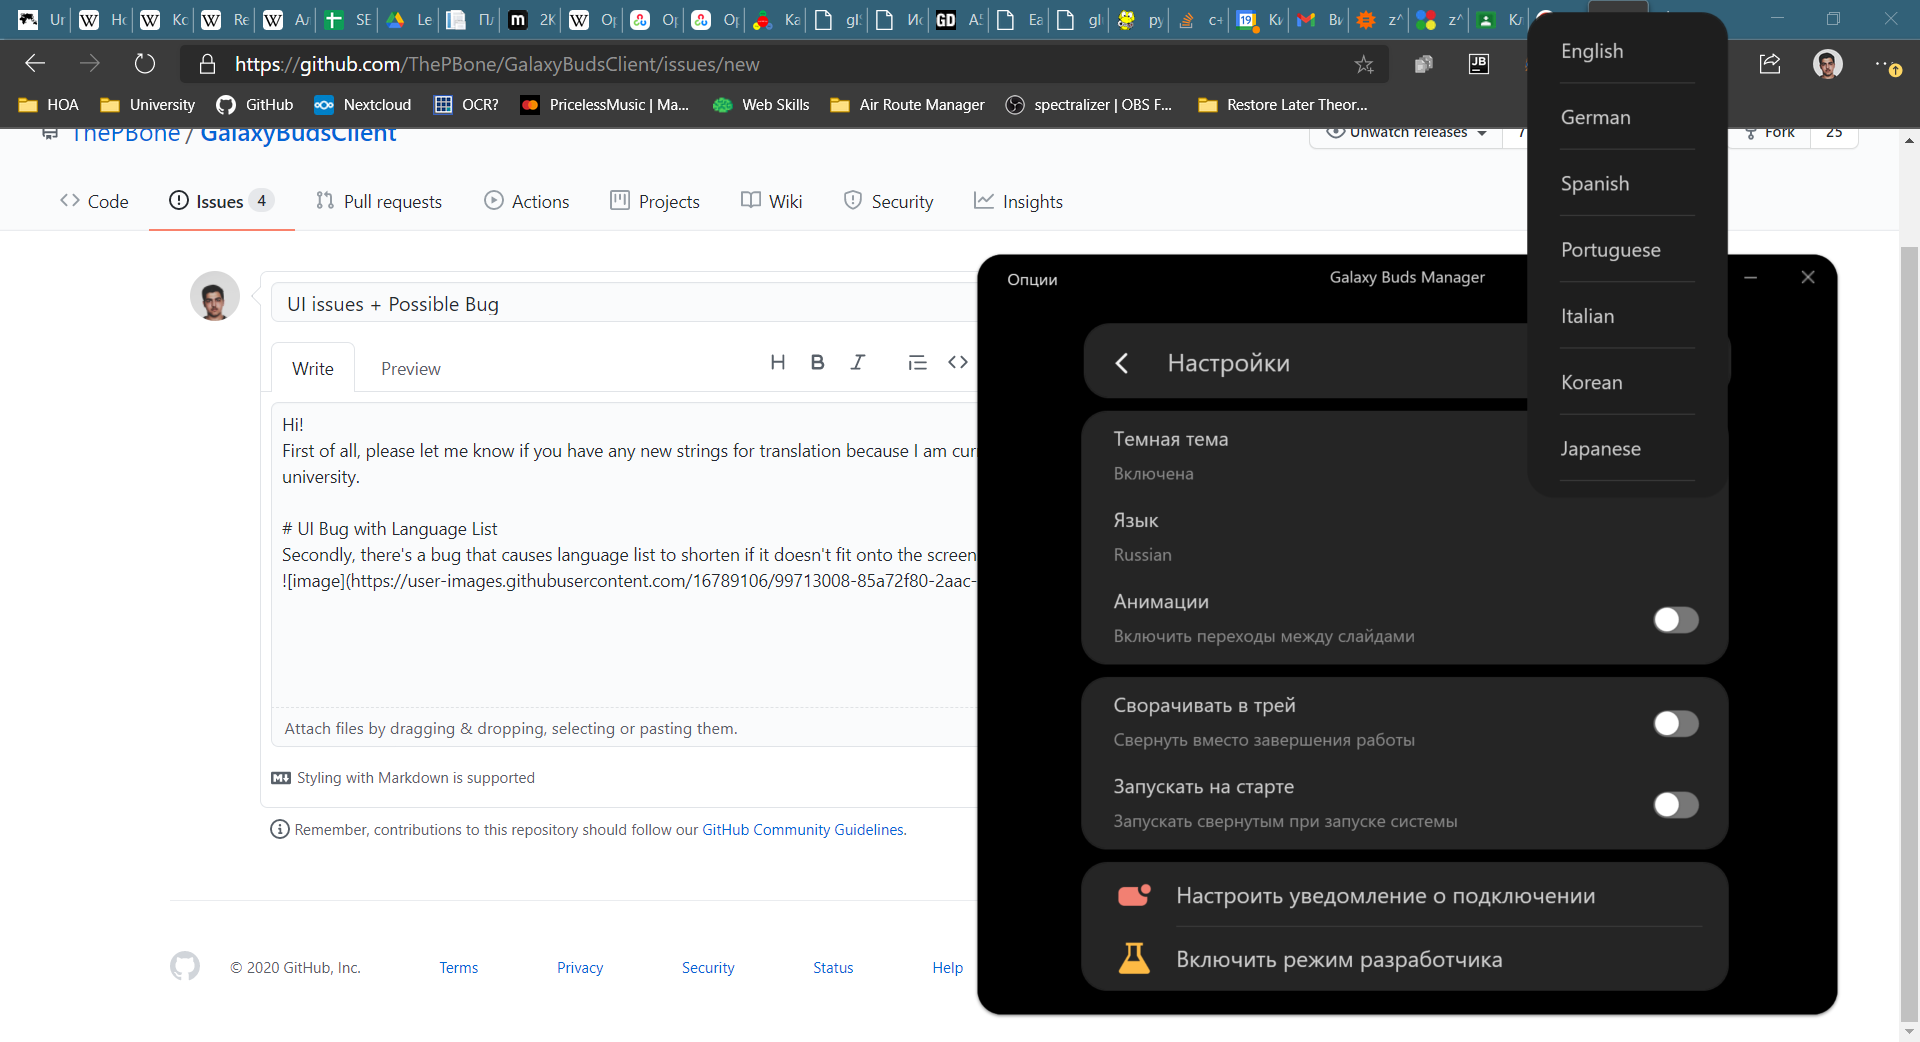Go back in Galaxy Buds Manager settings
Viewport: 1920px width, 1042px height.
[1122, 363]
